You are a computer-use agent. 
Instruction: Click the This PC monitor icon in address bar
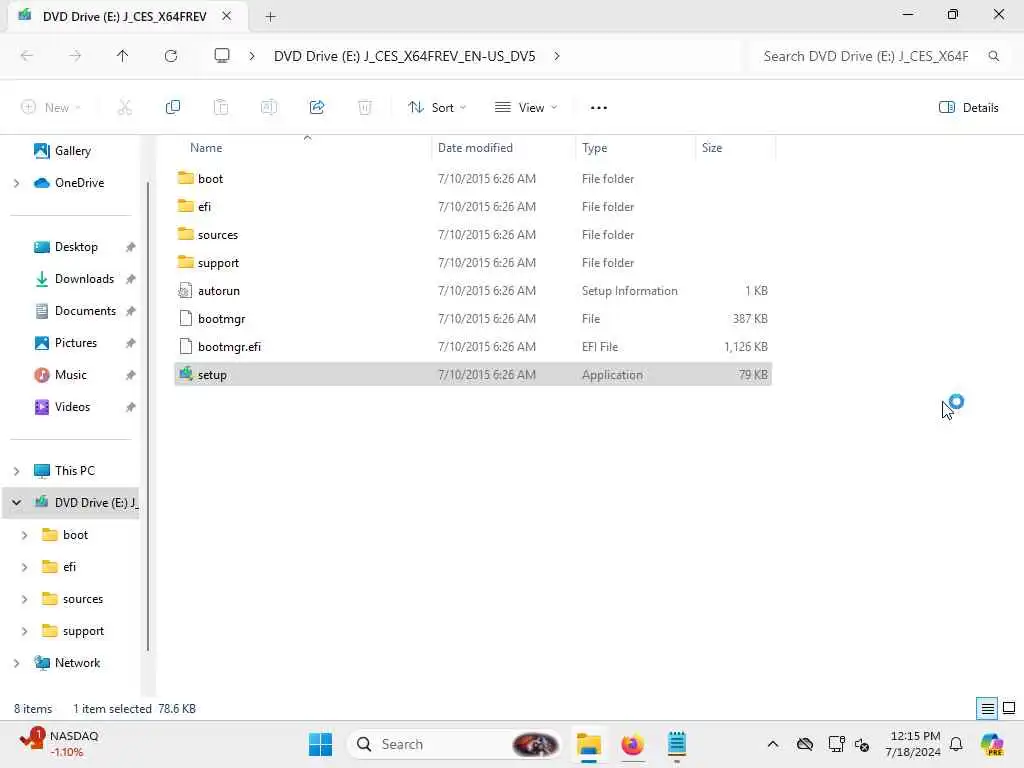pyautogui.click(x=222, y=56)
